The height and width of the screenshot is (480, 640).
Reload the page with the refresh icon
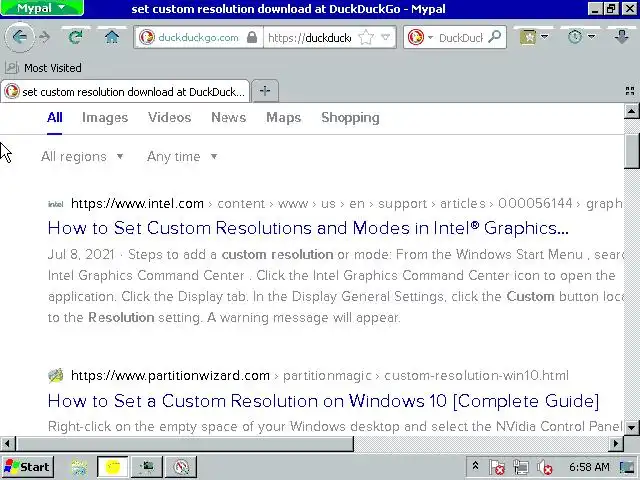[x=75, y=38]
